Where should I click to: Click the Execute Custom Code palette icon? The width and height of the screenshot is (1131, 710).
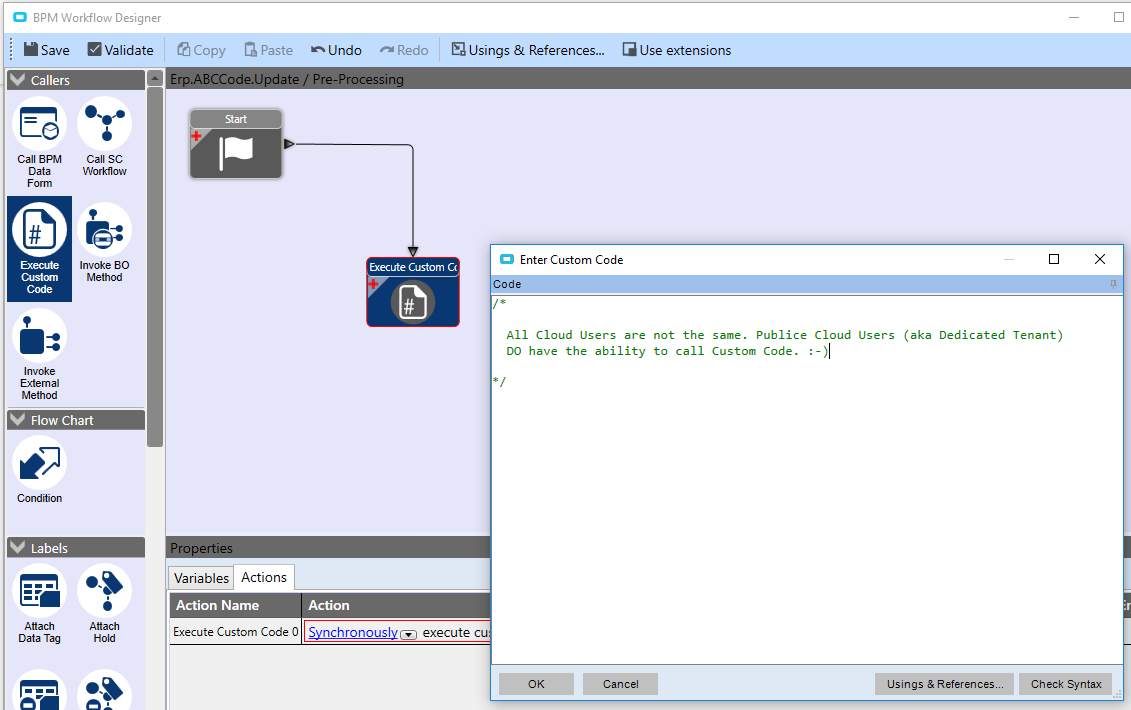pyautogui.click(x=39, y=231)
